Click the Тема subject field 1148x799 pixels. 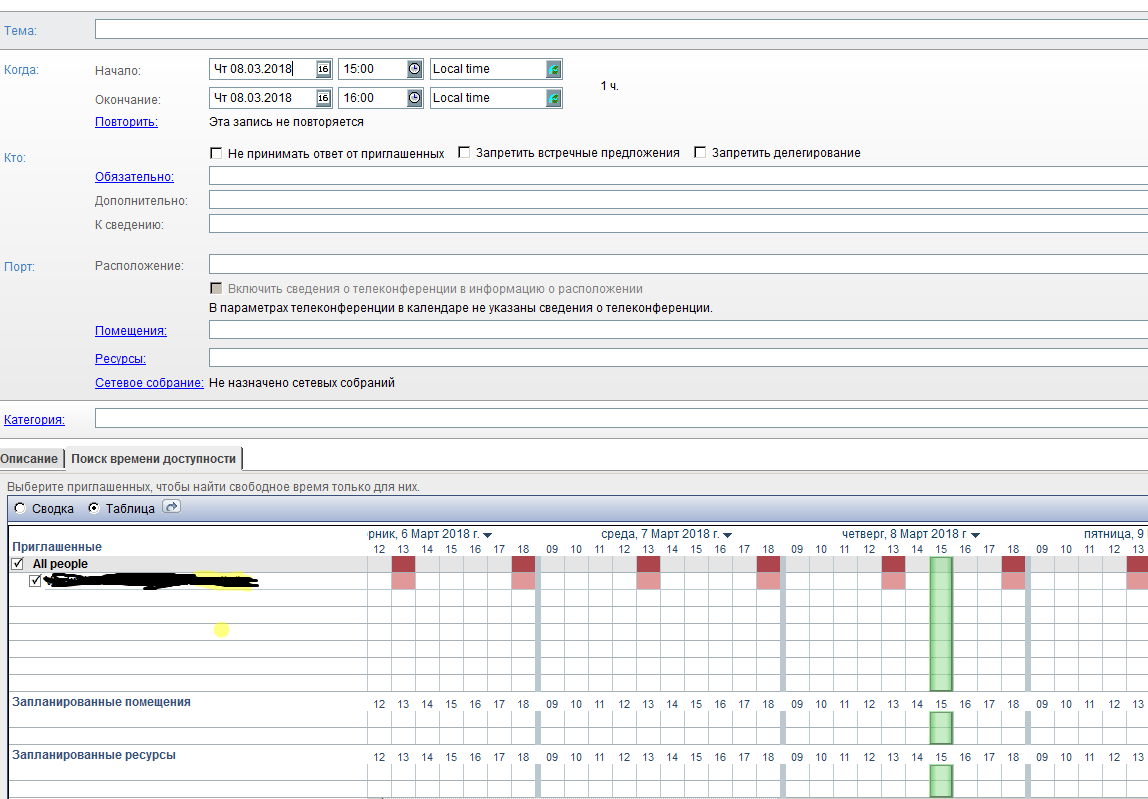click(x=621, y=29)
